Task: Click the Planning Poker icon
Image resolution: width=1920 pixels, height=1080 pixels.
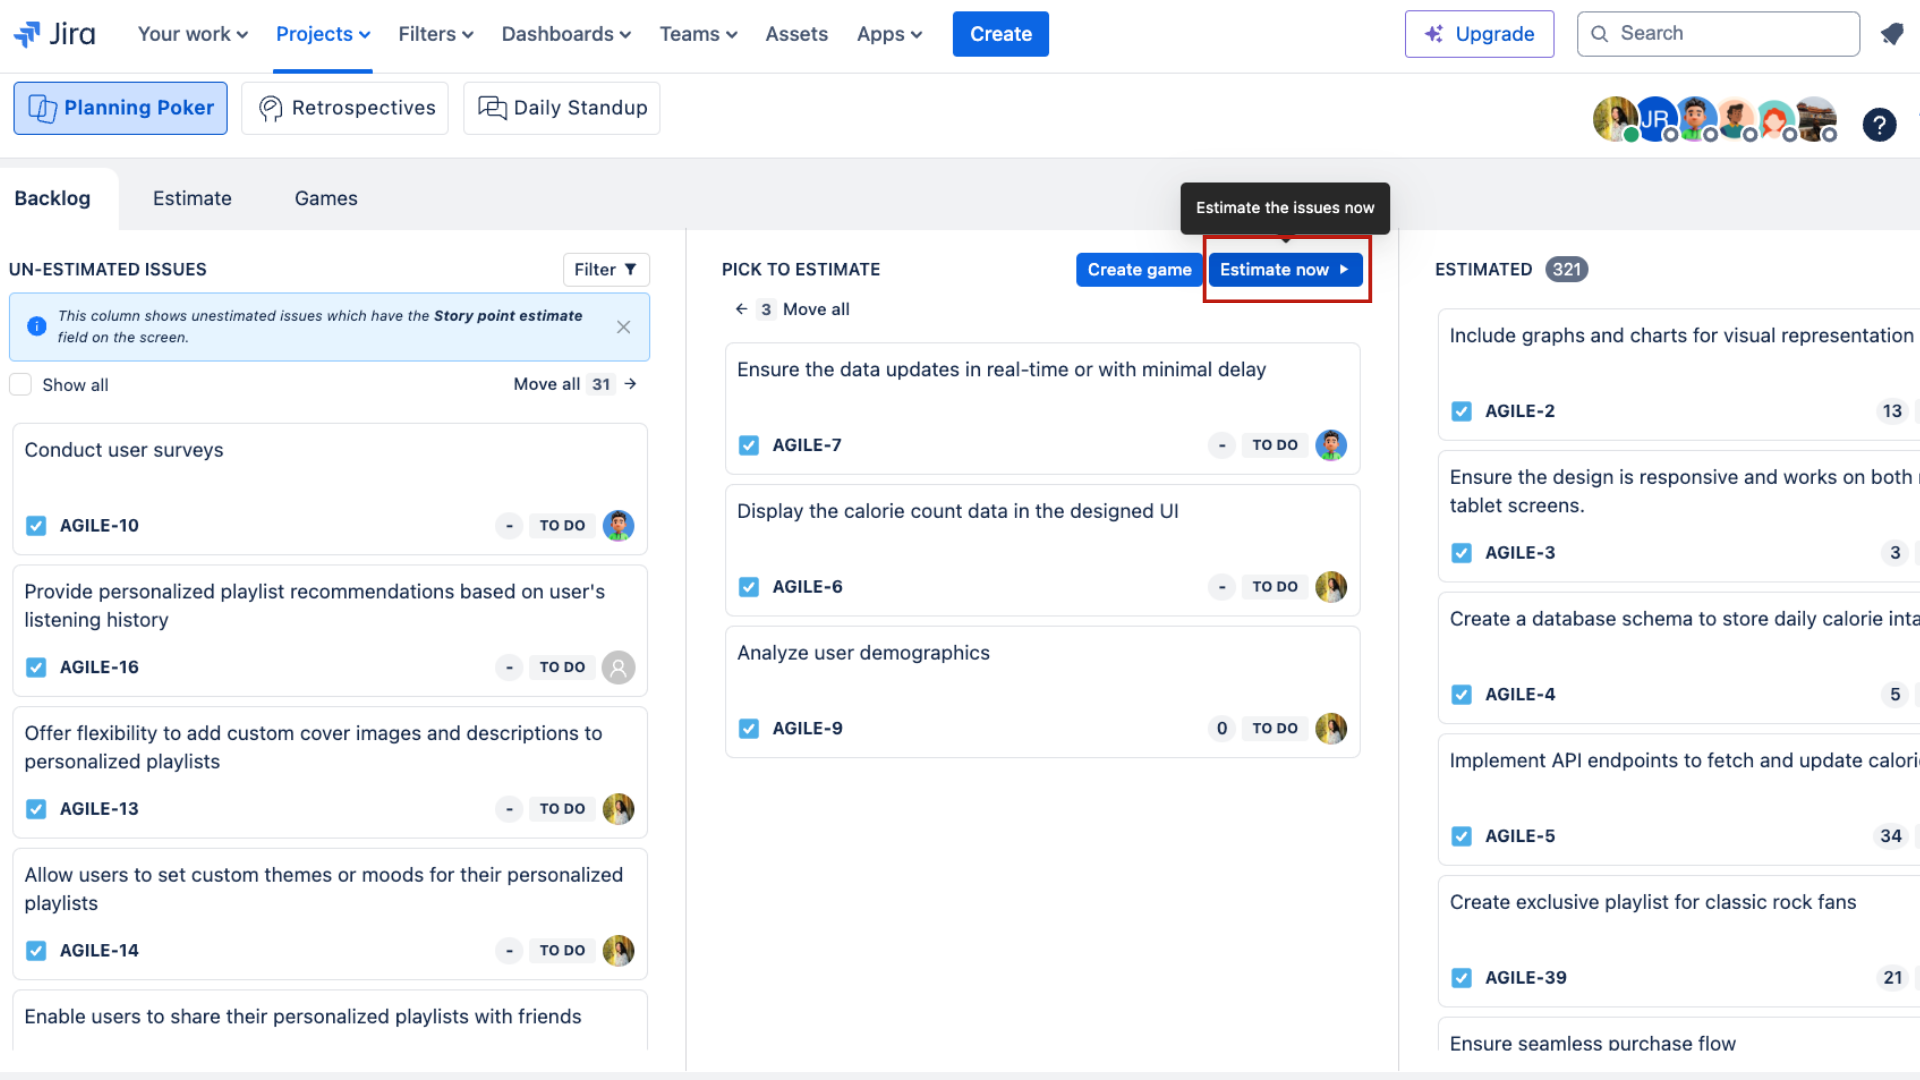Action: pos(40,108)
